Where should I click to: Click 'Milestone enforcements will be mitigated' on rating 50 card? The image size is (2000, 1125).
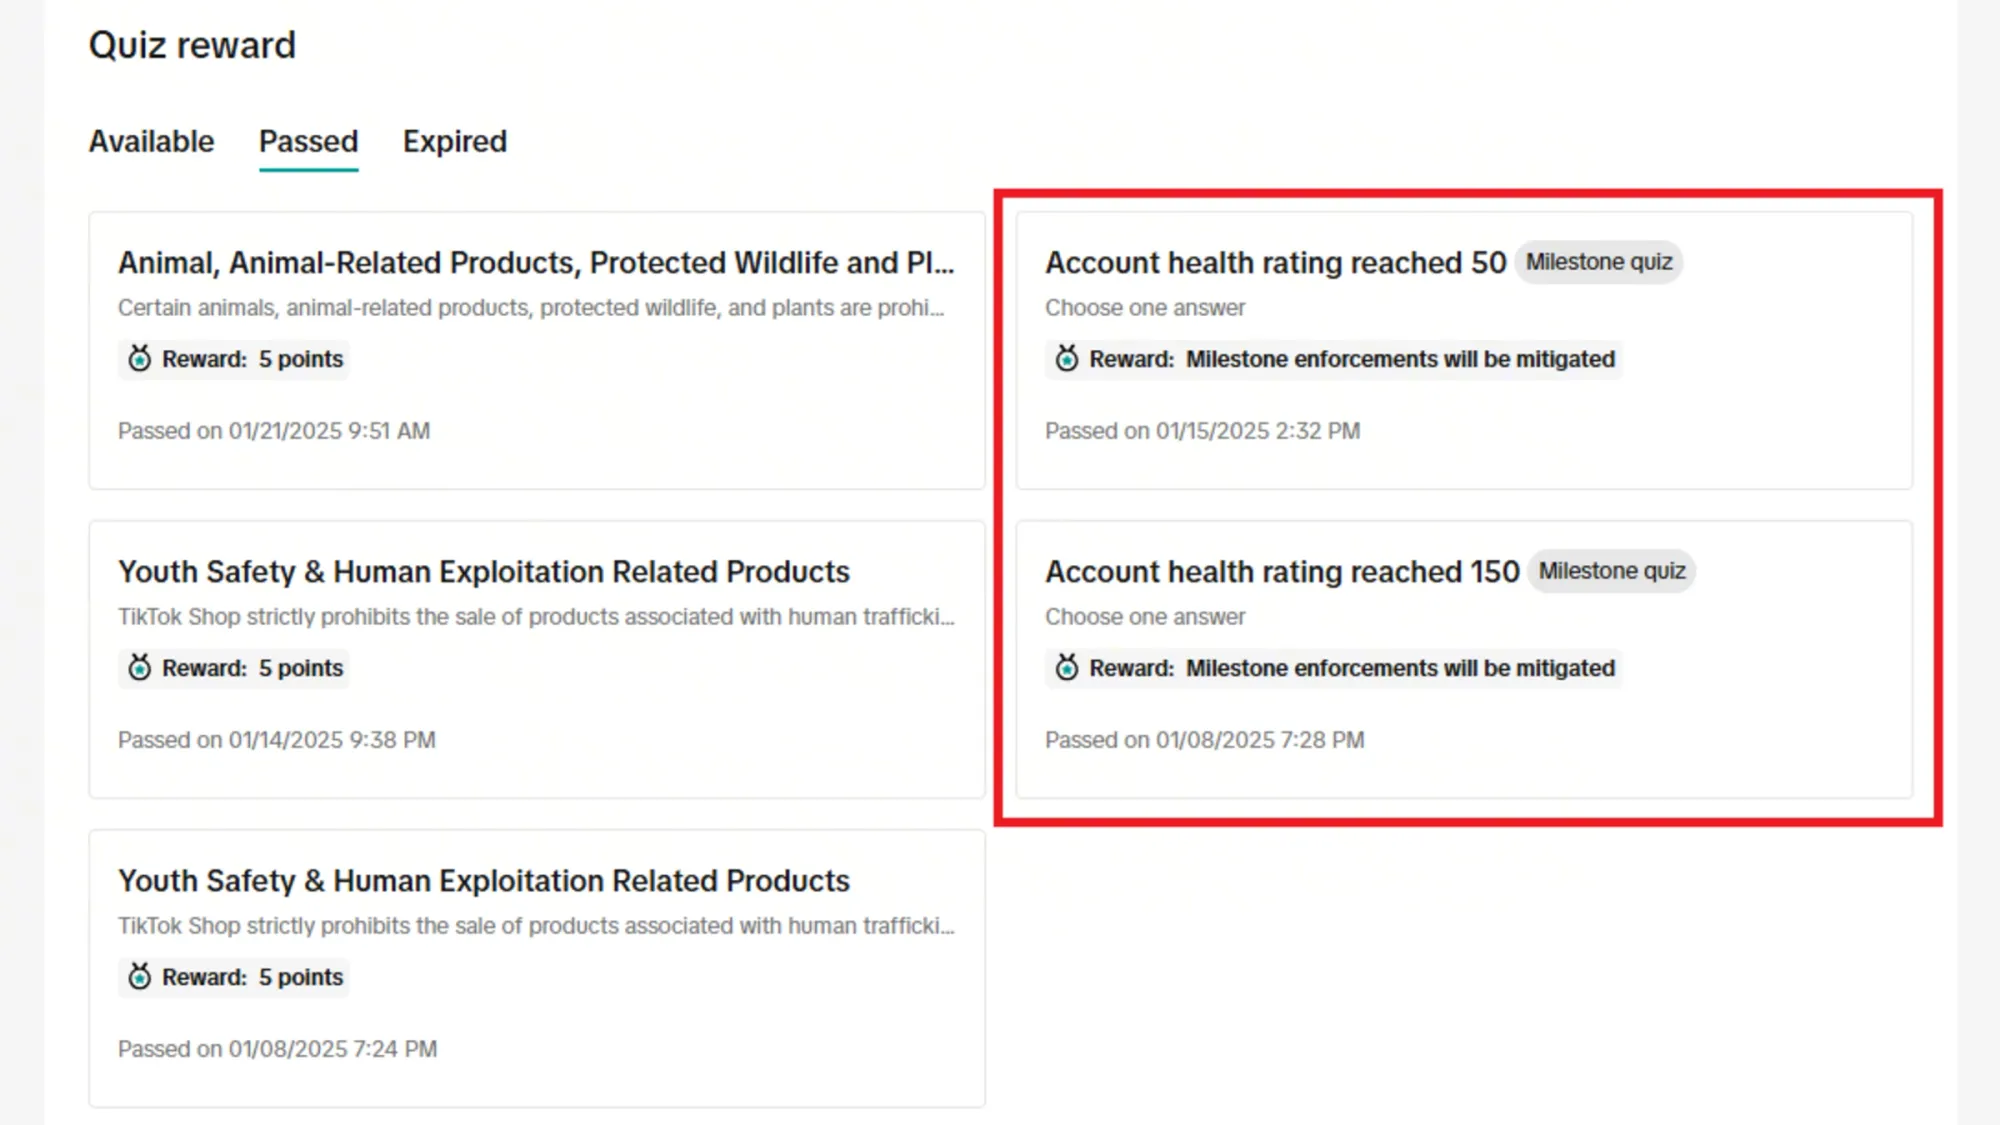[x=1400, y=359]
